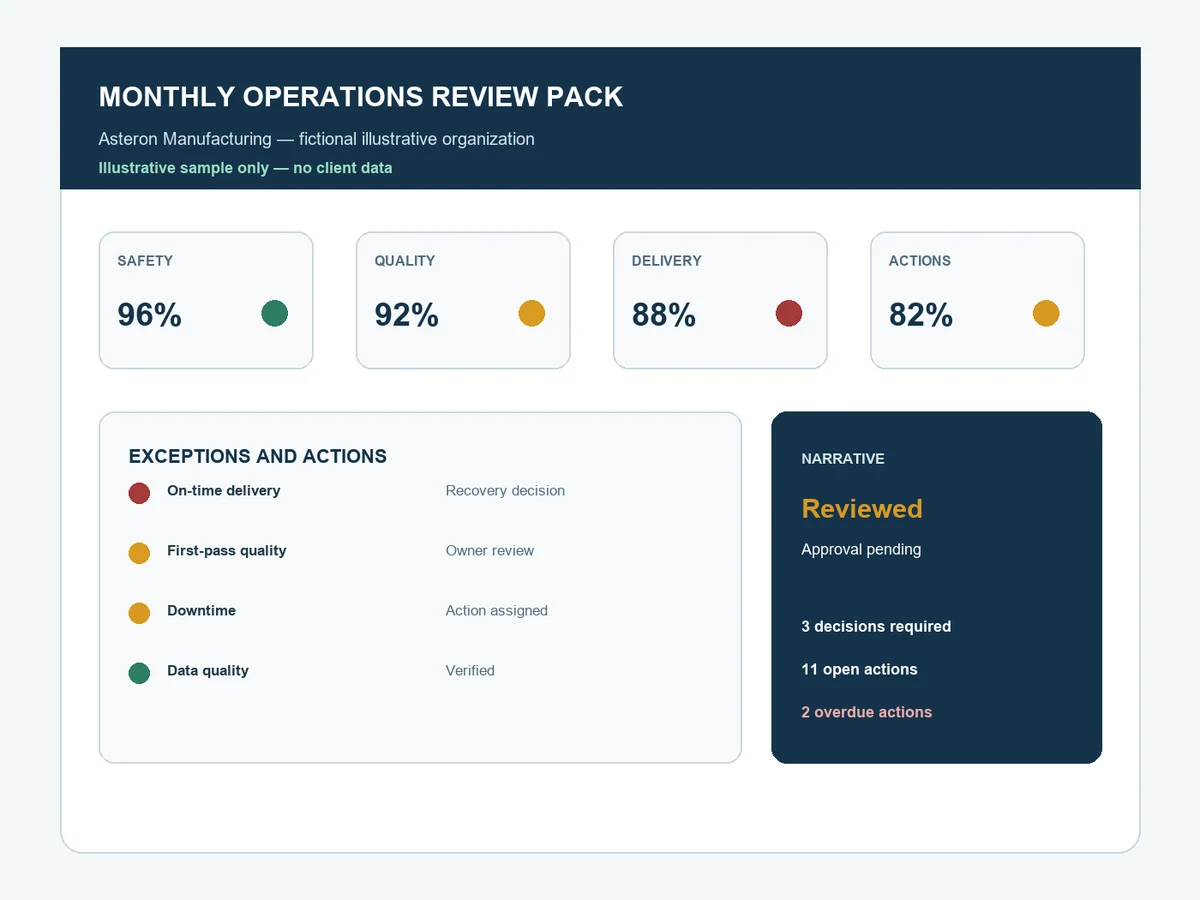Image resolution: width=1200 pixels, height=900 pixels.
Task: Click the Data quality row label
Action: [x=208, y=671]
